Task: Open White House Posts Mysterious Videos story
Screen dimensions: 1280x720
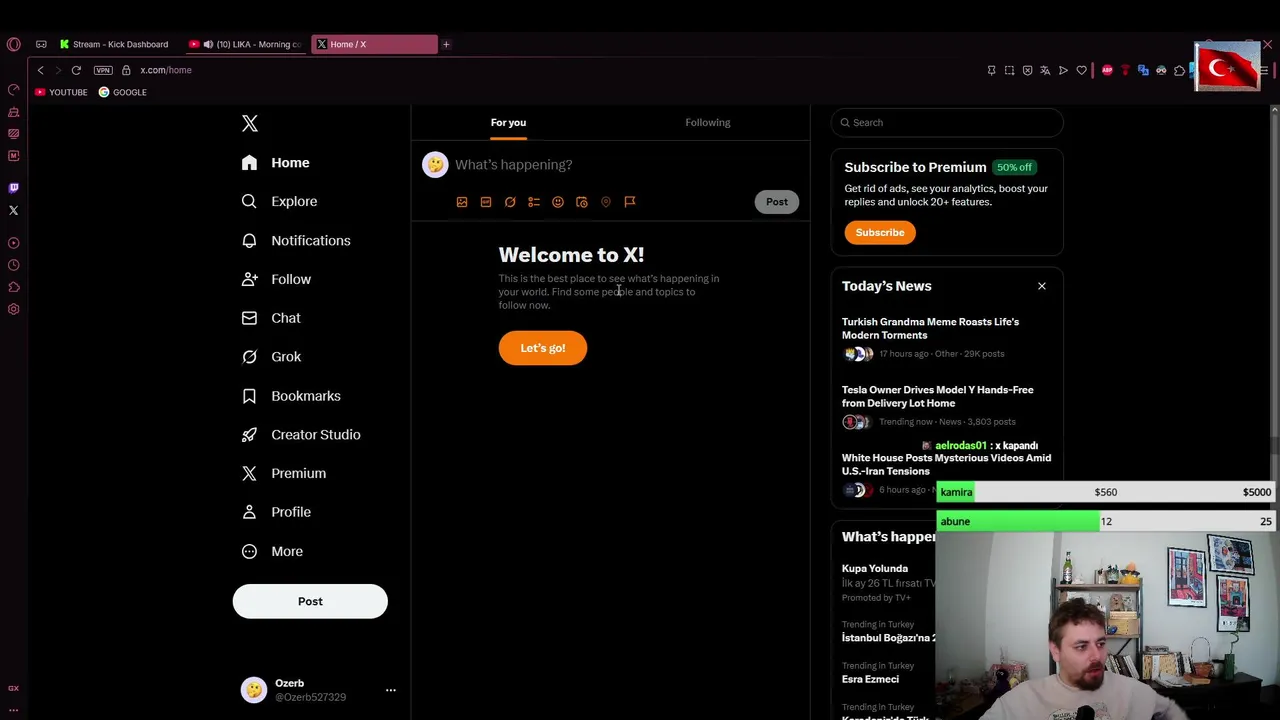Action: (946, 465)
